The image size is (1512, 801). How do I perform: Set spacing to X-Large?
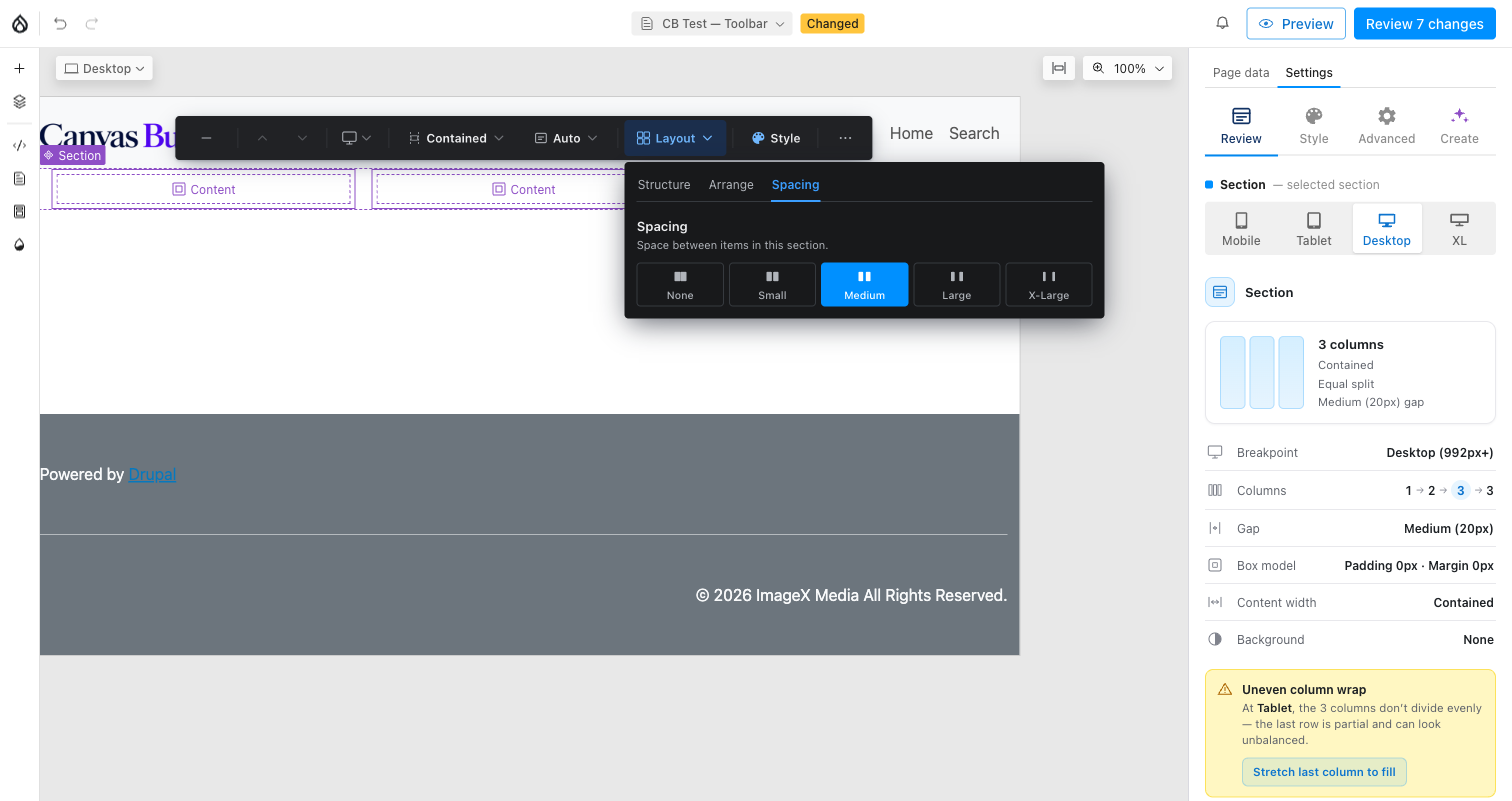click(1048, 285)
